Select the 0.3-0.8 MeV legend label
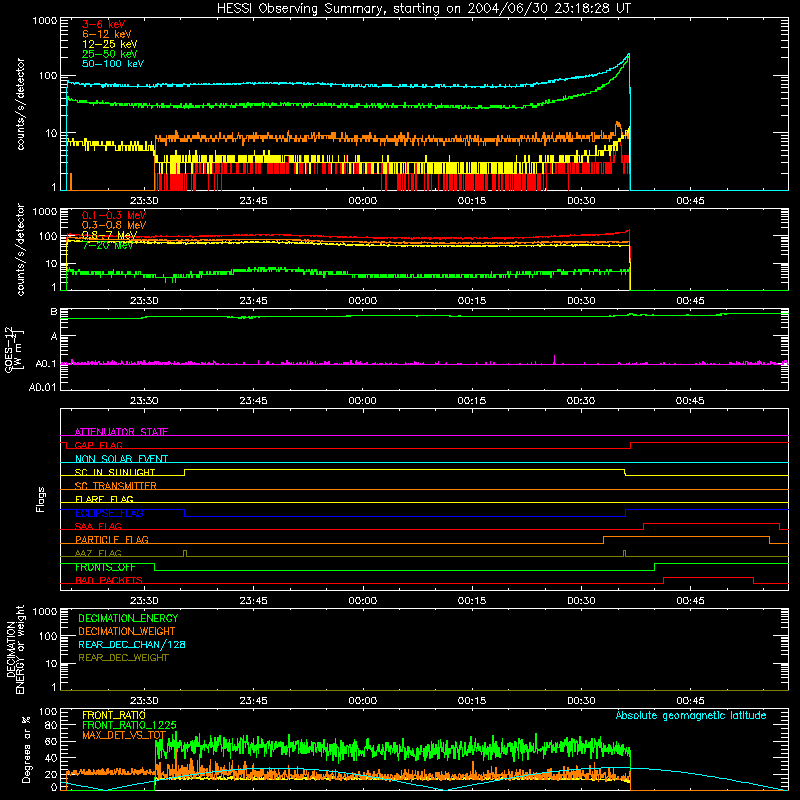 pyautogui.click(x=114, y=225)
